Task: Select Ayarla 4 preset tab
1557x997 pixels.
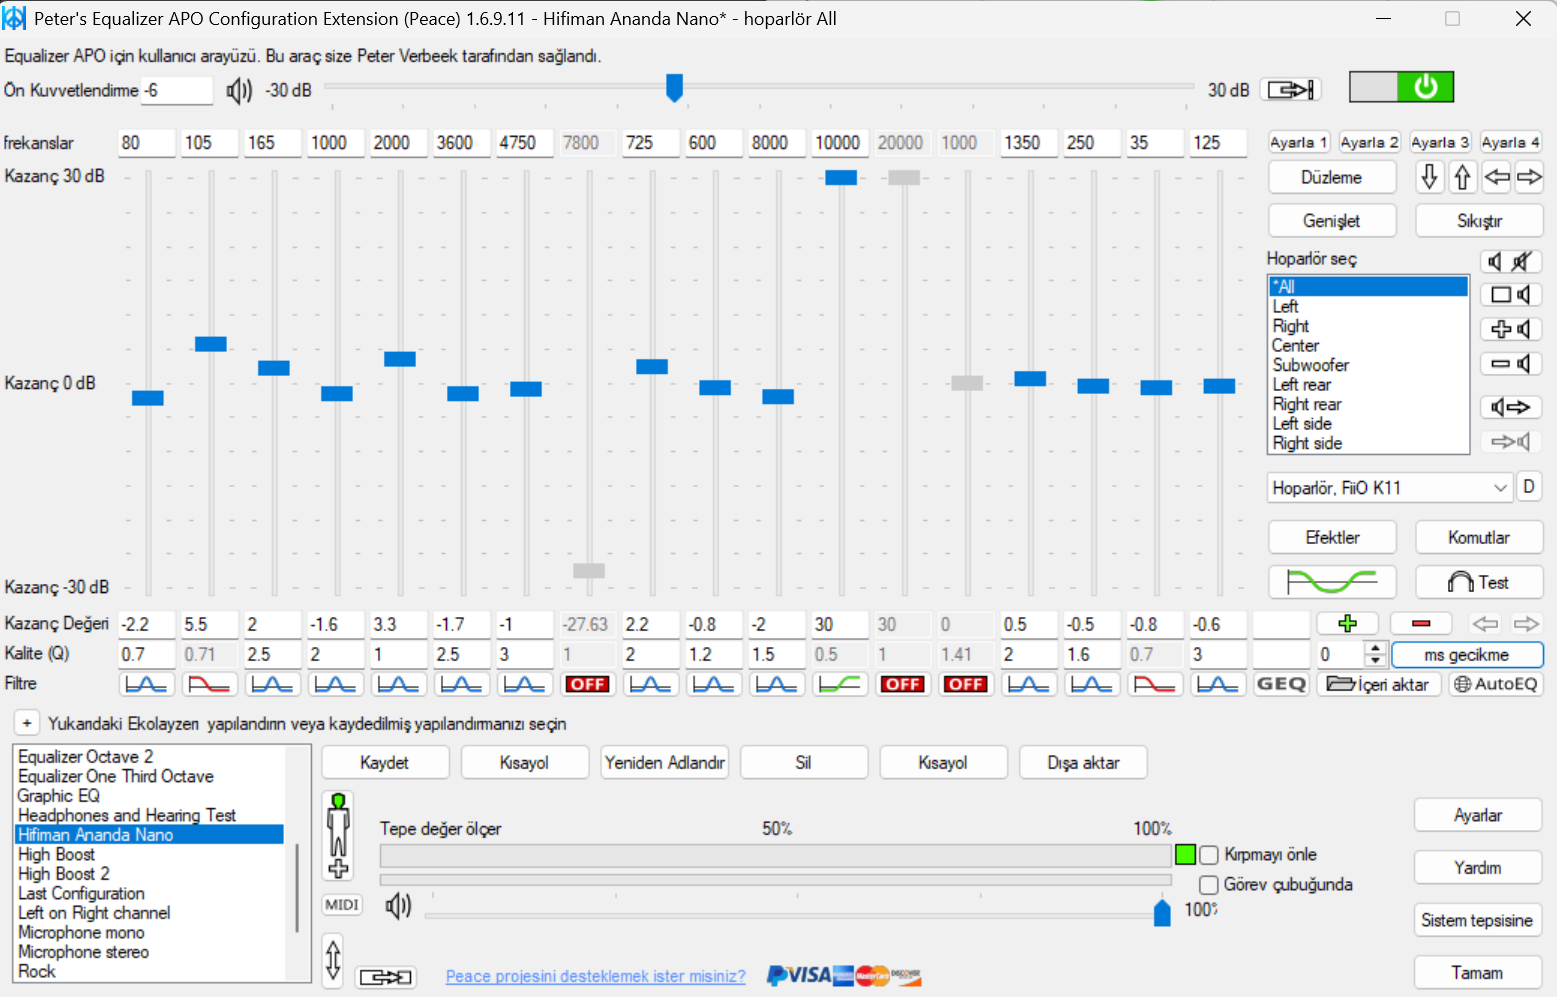Action: tap(1511, 142)
